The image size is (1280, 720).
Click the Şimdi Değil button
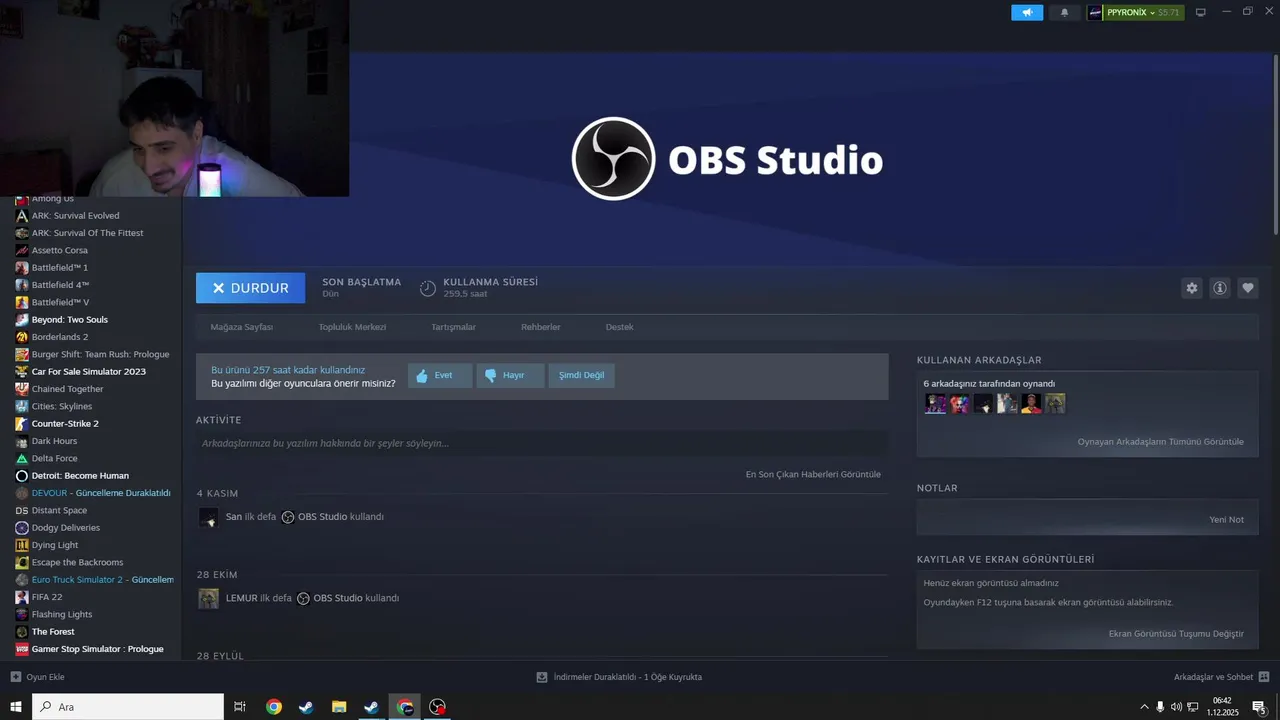coord(581,376)
